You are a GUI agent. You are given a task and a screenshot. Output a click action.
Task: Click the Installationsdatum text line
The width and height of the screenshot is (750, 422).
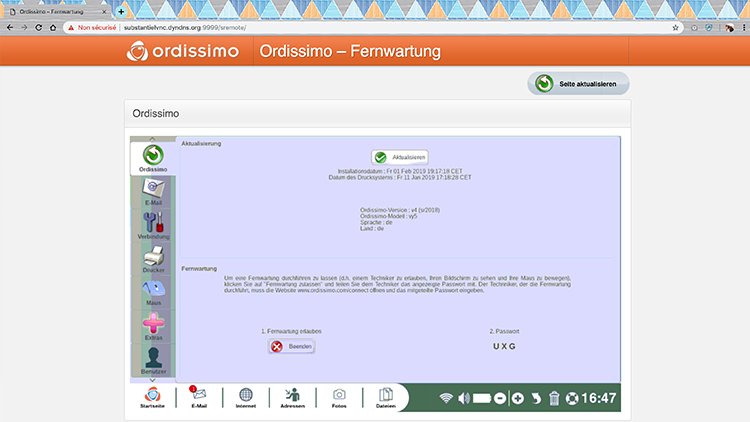[x=400, y=171]
